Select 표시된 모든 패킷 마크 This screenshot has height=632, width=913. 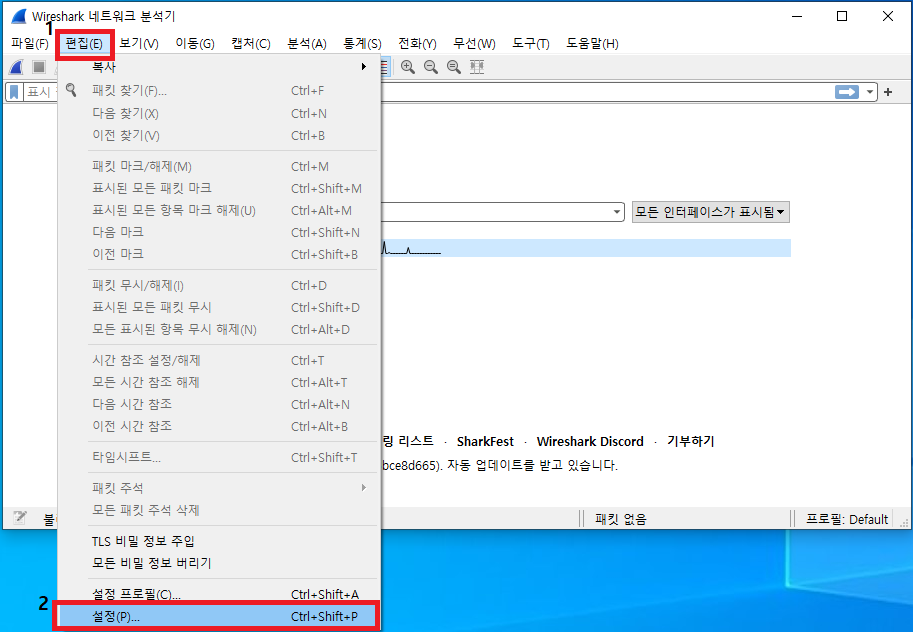tap(219, 188)
